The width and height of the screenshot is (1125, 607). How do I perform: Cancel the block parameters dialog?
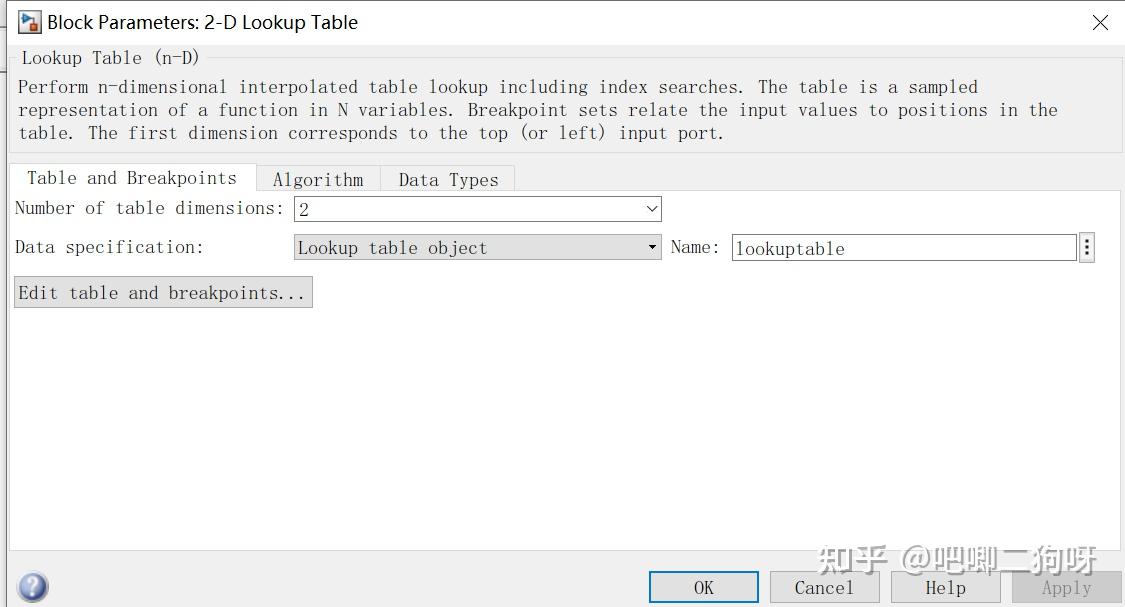click(824, 587)
